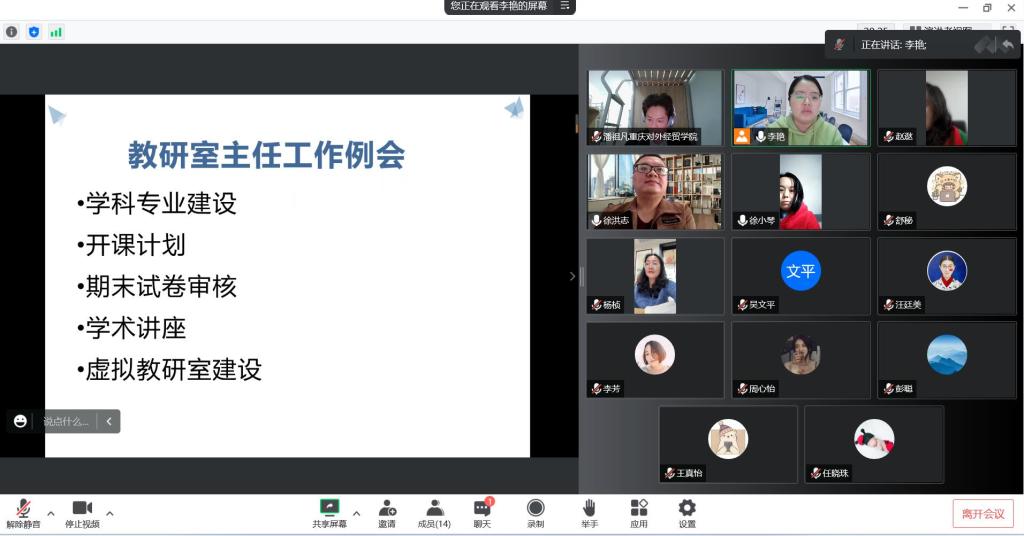Viewport: 1024px width, 536px height.
Task: Click the share screen (共享屏幕) icon
Action: [x=329, y=508]
